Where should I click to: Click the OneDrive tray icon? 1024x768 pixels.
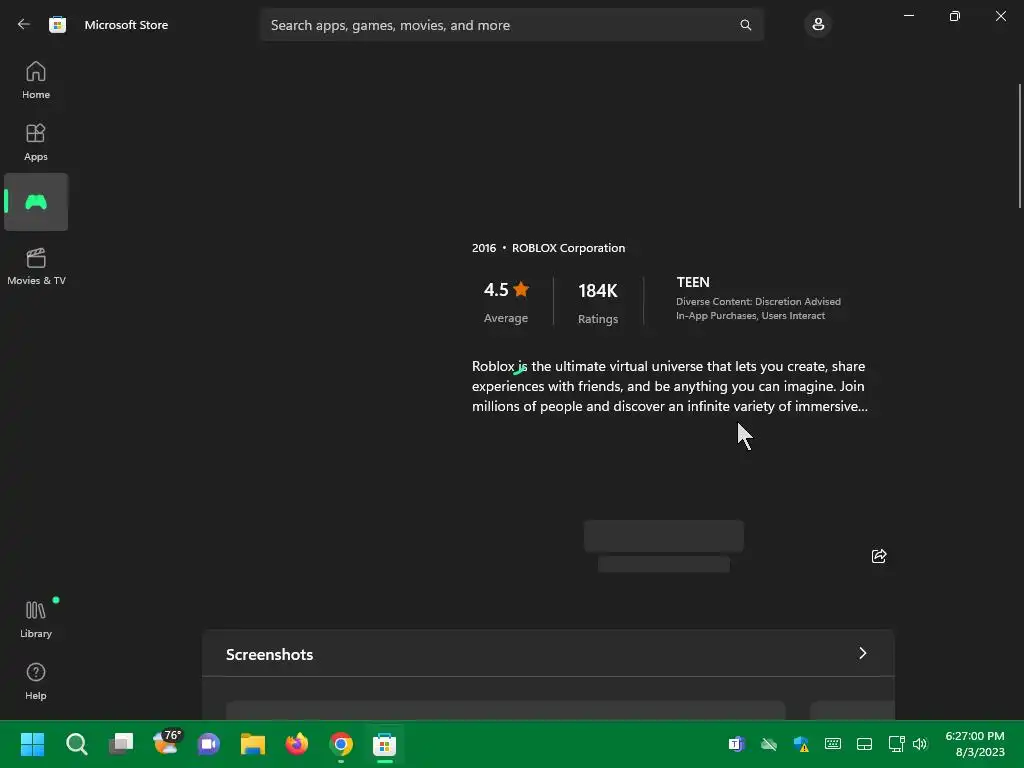tap(769, 744)
